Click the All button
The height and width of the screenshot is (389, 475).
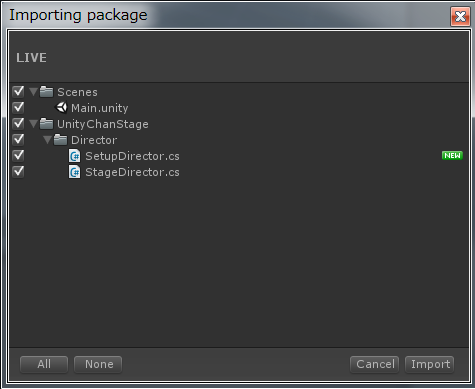tap(44, 364)
